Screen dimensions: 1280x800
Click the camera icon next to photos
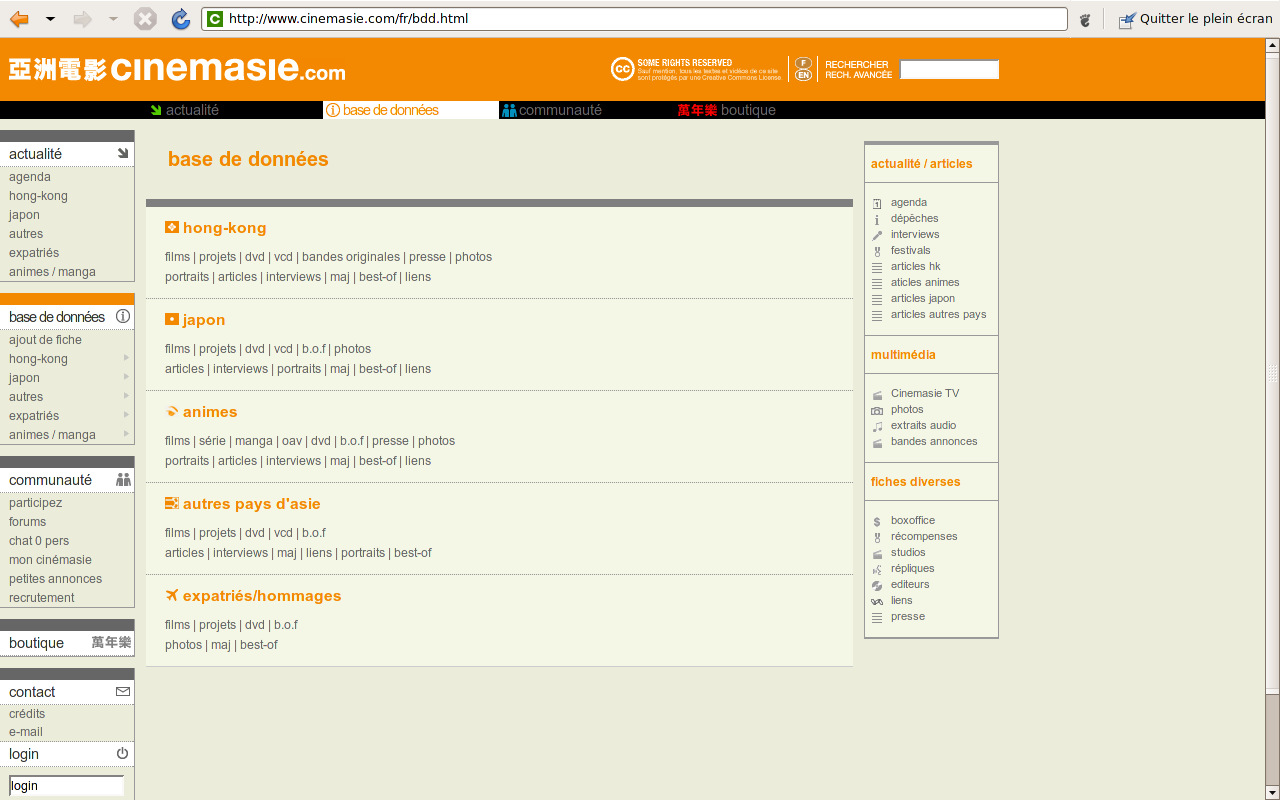click(x=877, y=410)
